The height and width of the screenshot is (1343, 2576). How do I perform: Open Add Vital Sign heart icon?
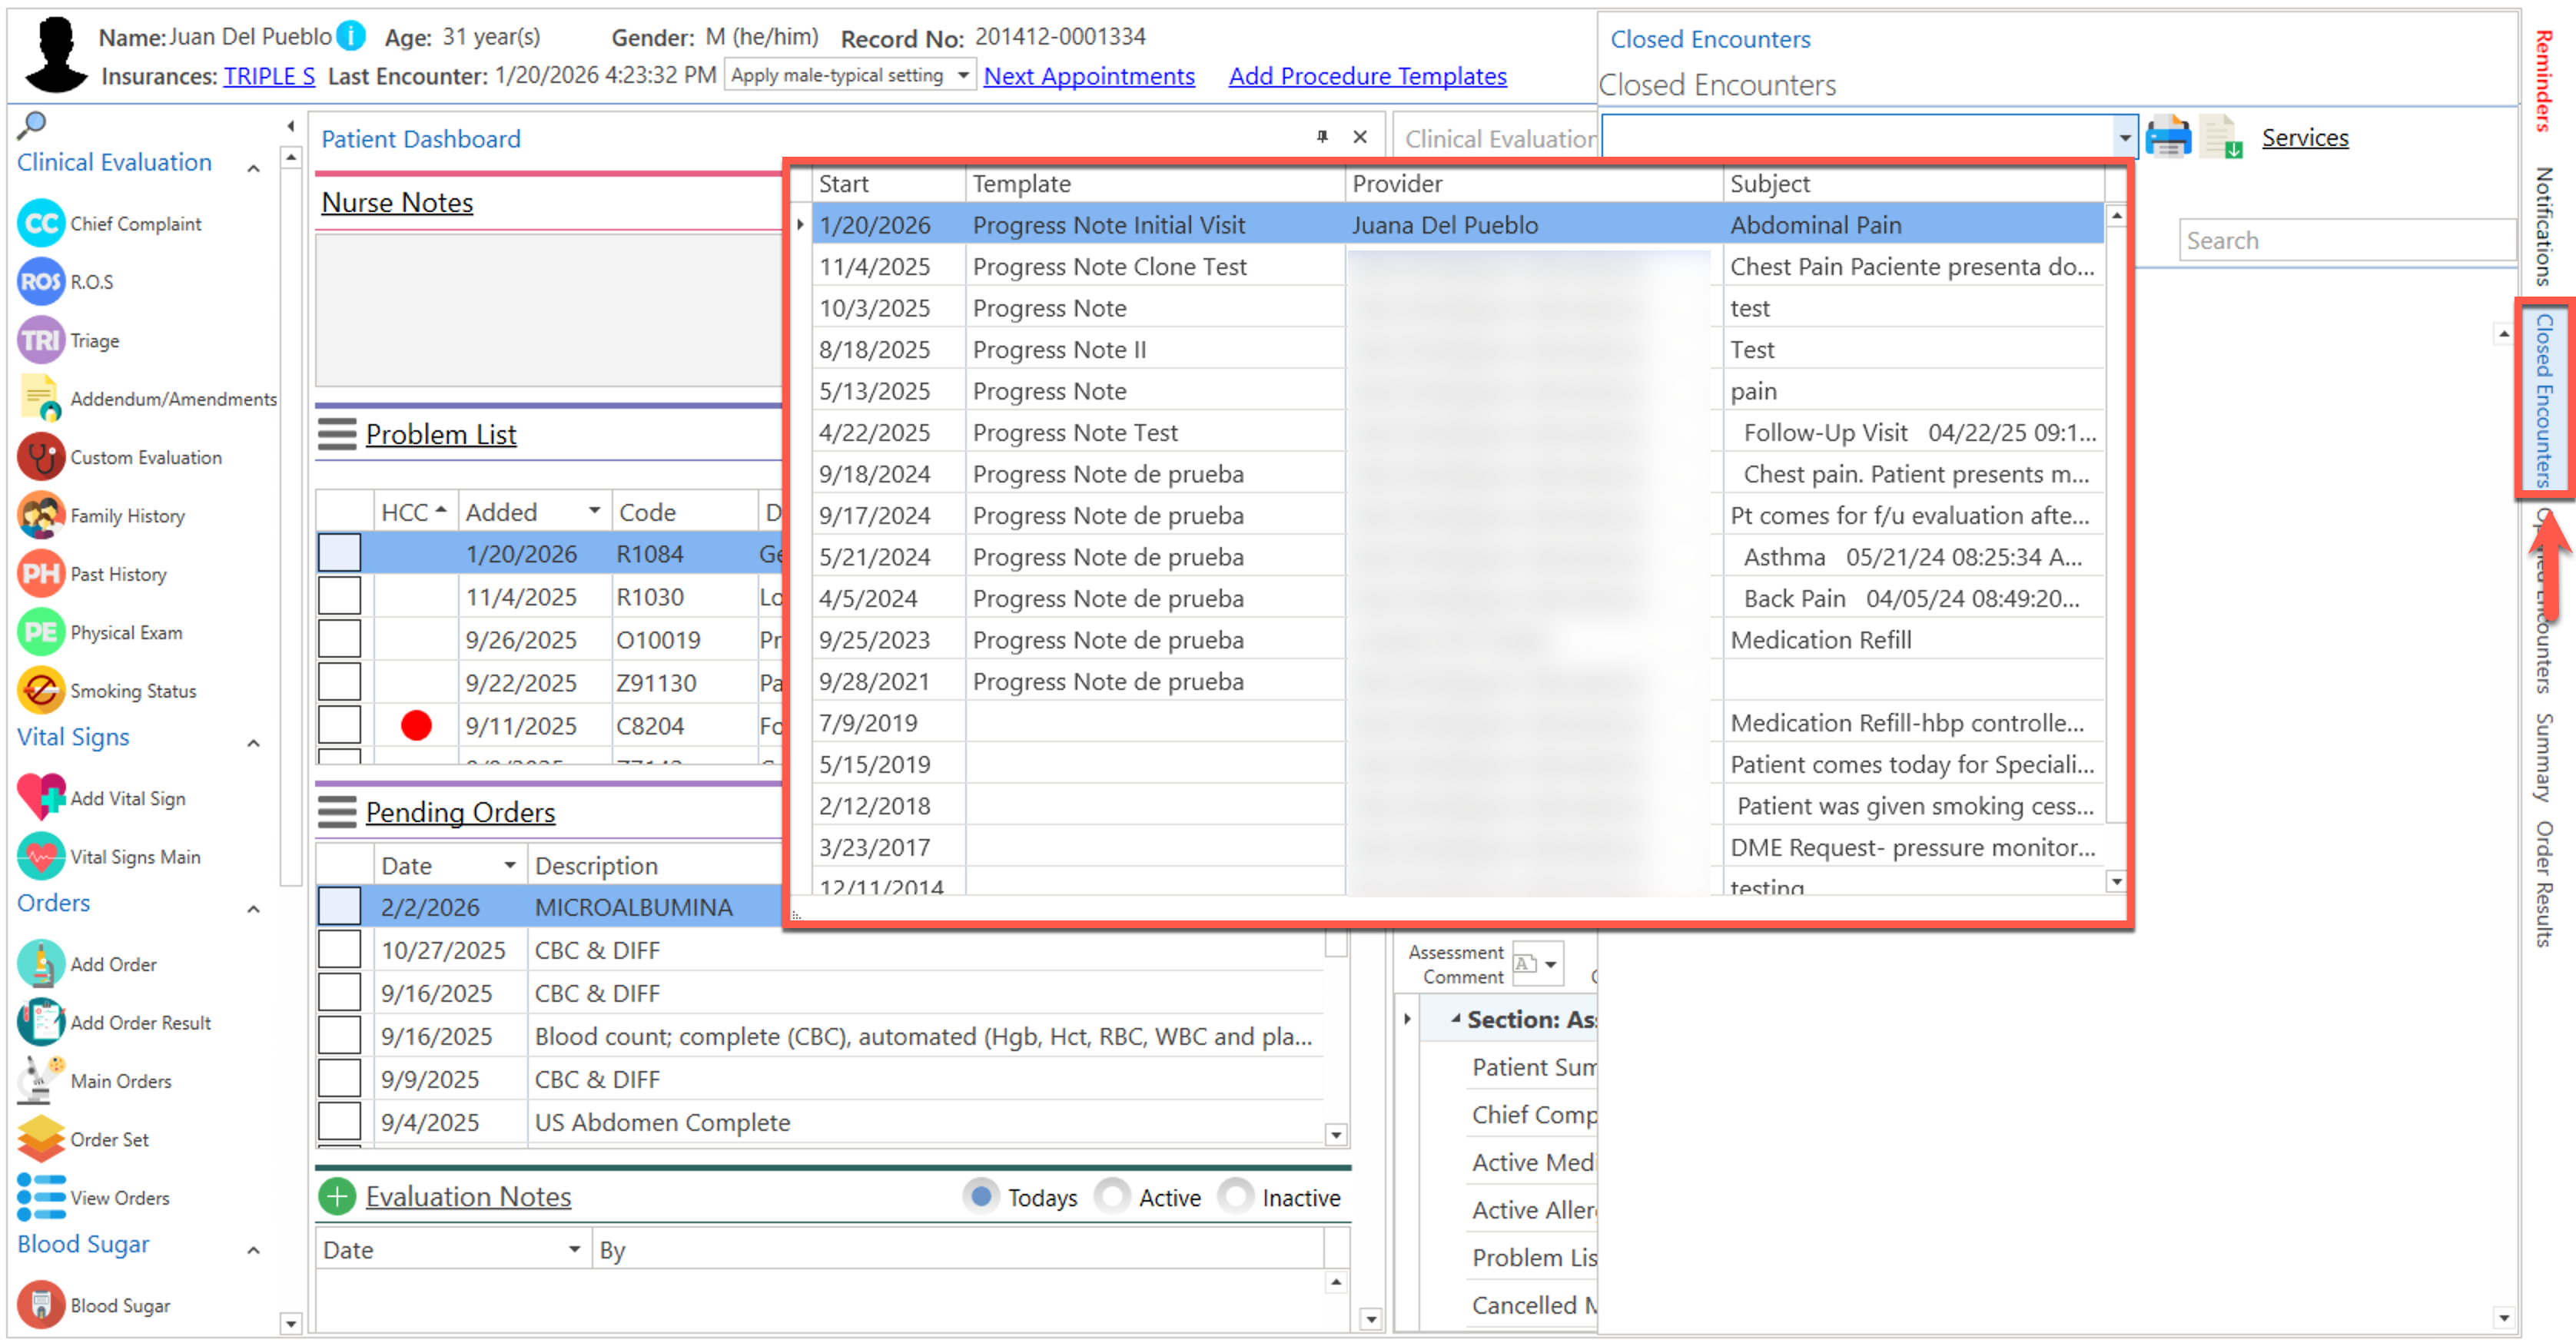click(x=41, y=797)
